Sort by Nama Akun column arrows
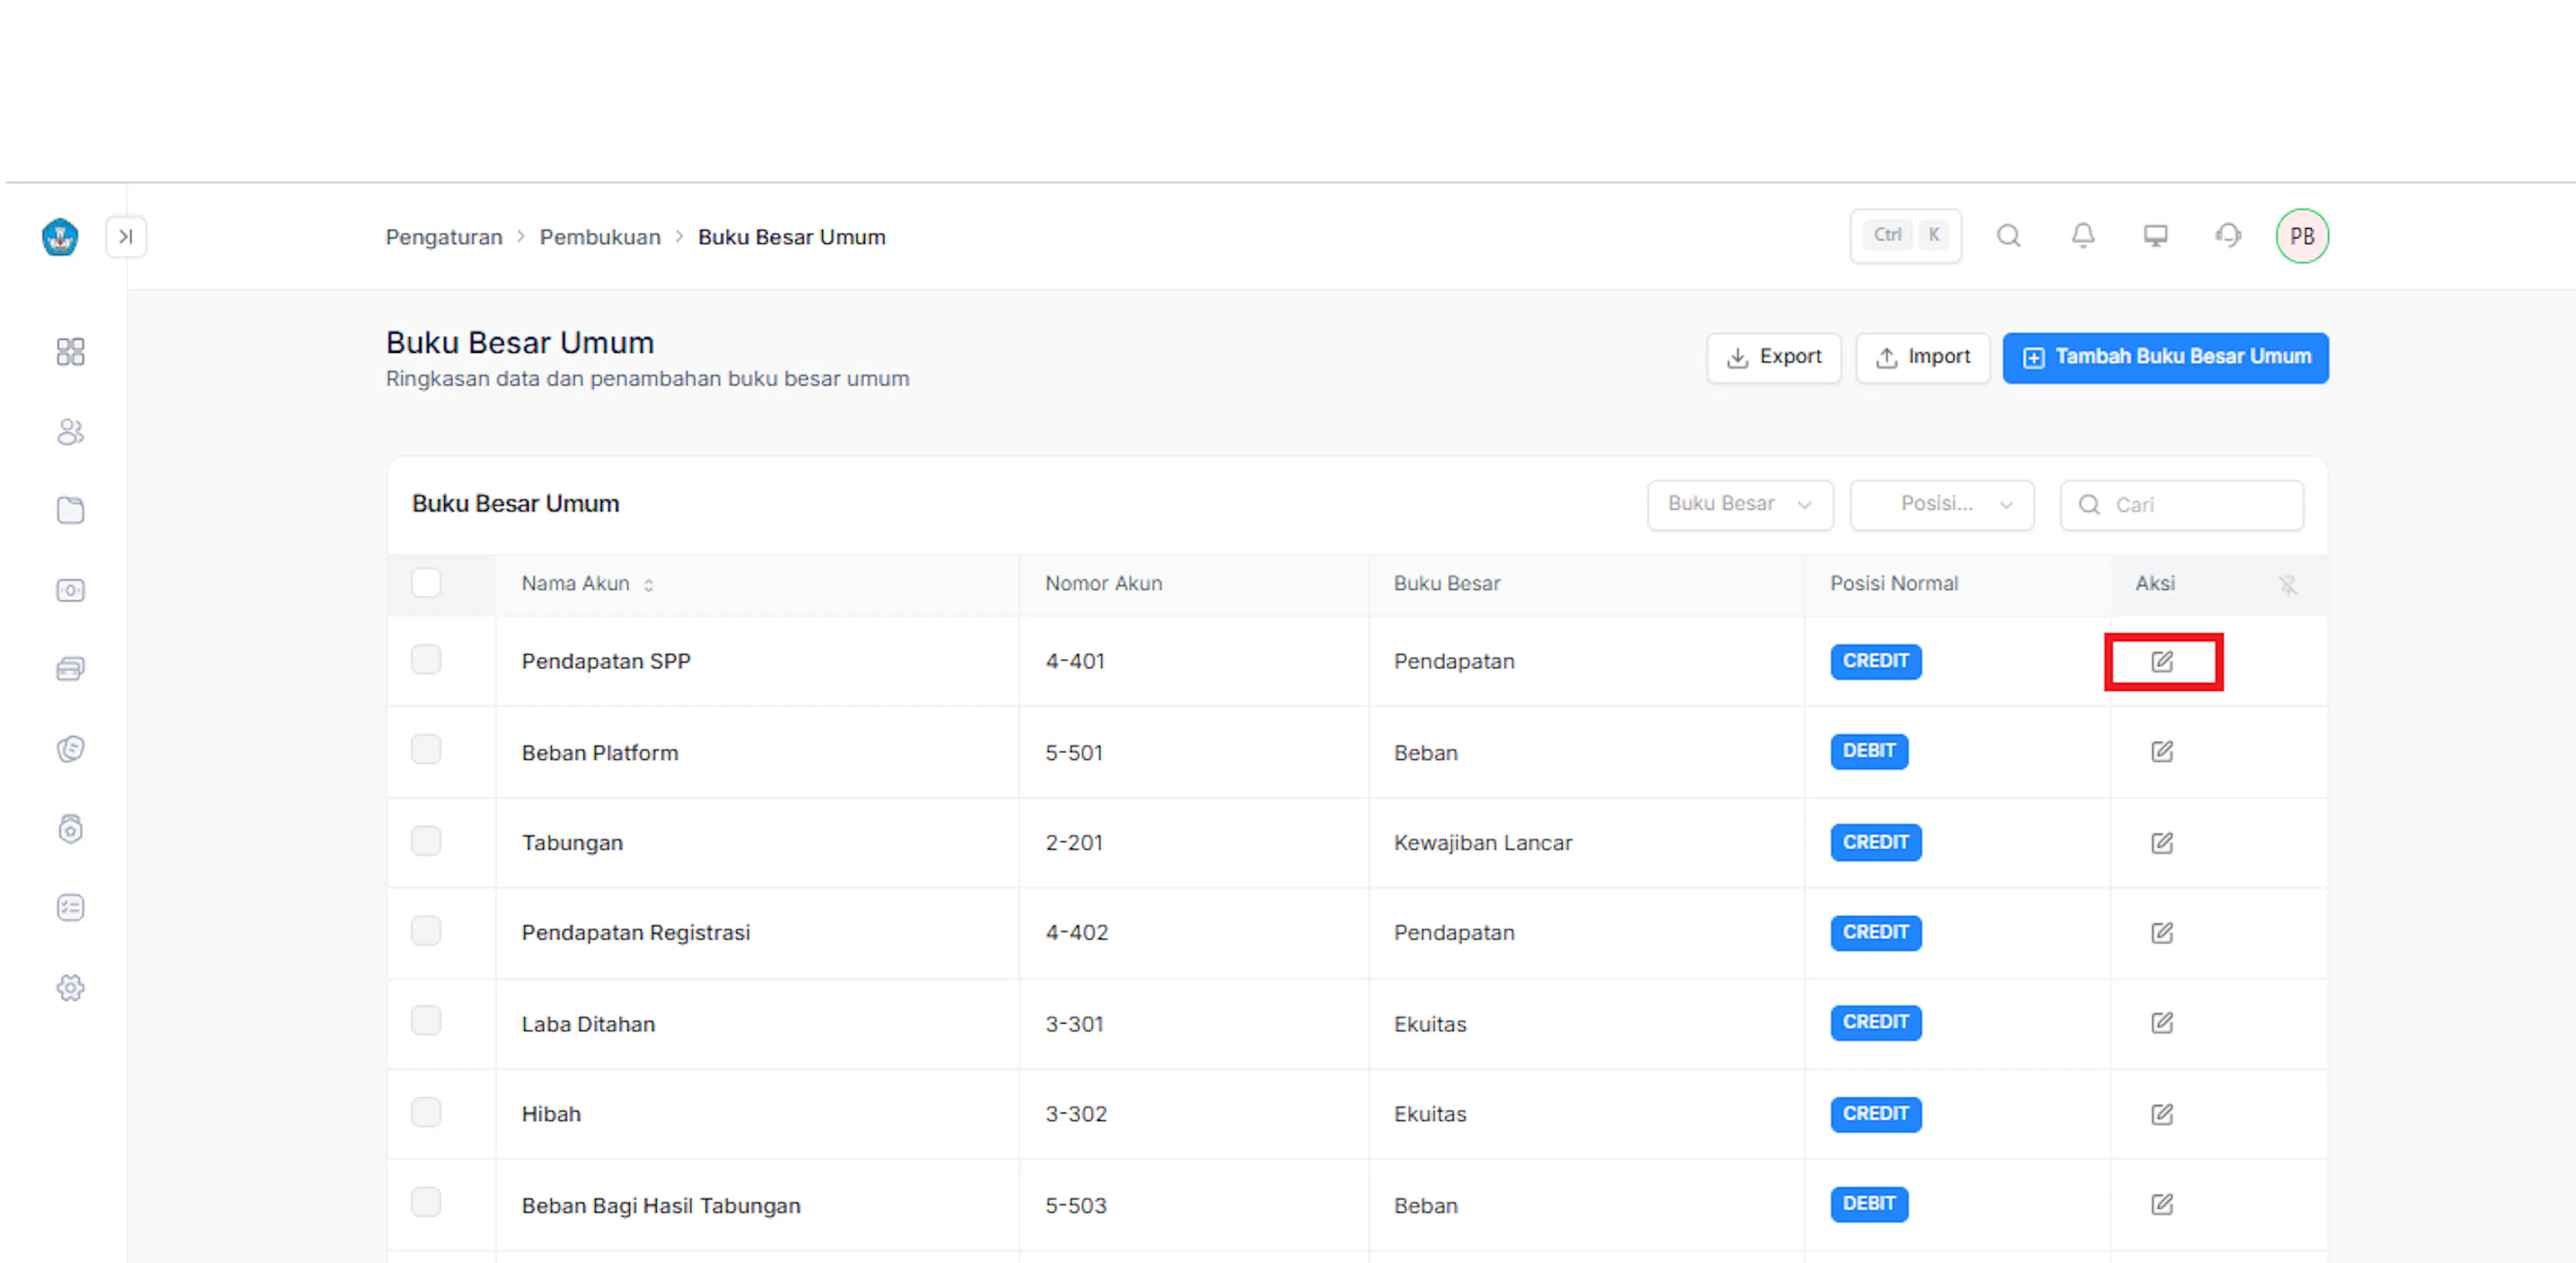2576x1263 pixels. tap(648, 585)
